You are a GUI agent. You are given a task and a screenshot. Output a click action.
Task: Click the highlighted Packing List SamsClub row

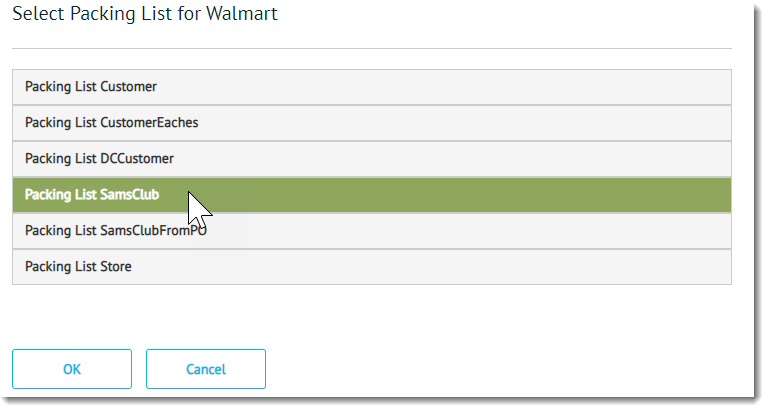(371, 195)
